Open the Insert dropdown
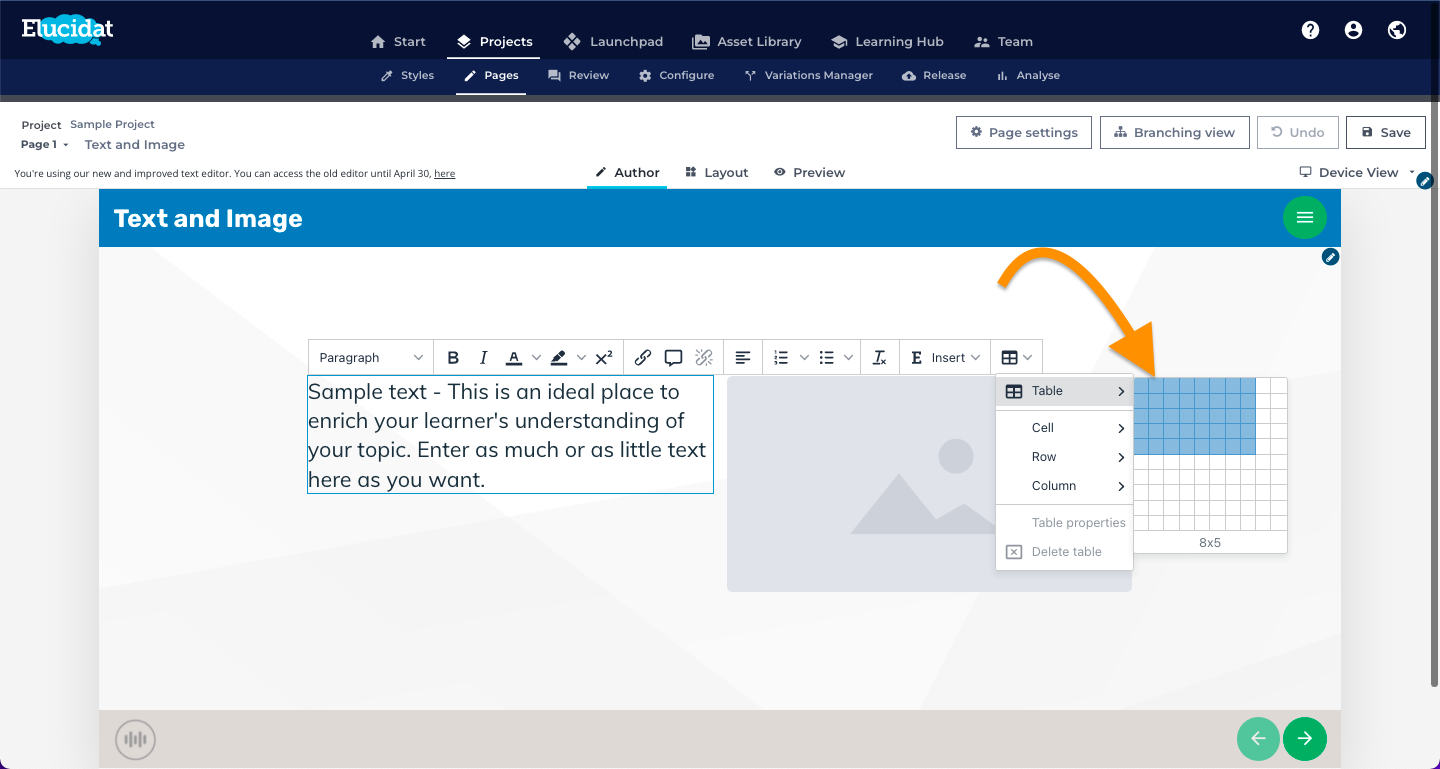This screenshot has width=1440, height=769. tap(946, 357)
